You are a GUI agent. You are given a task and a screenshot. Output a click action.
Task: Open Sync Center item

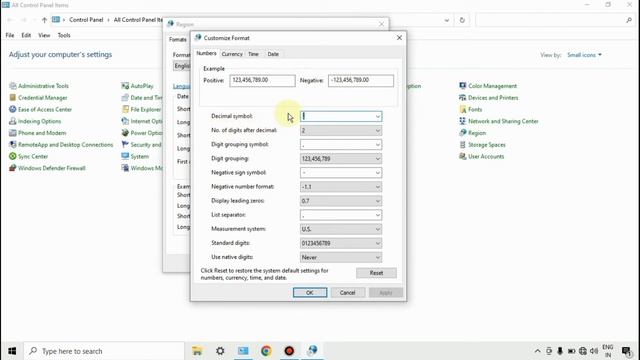(x=29, y=156)
